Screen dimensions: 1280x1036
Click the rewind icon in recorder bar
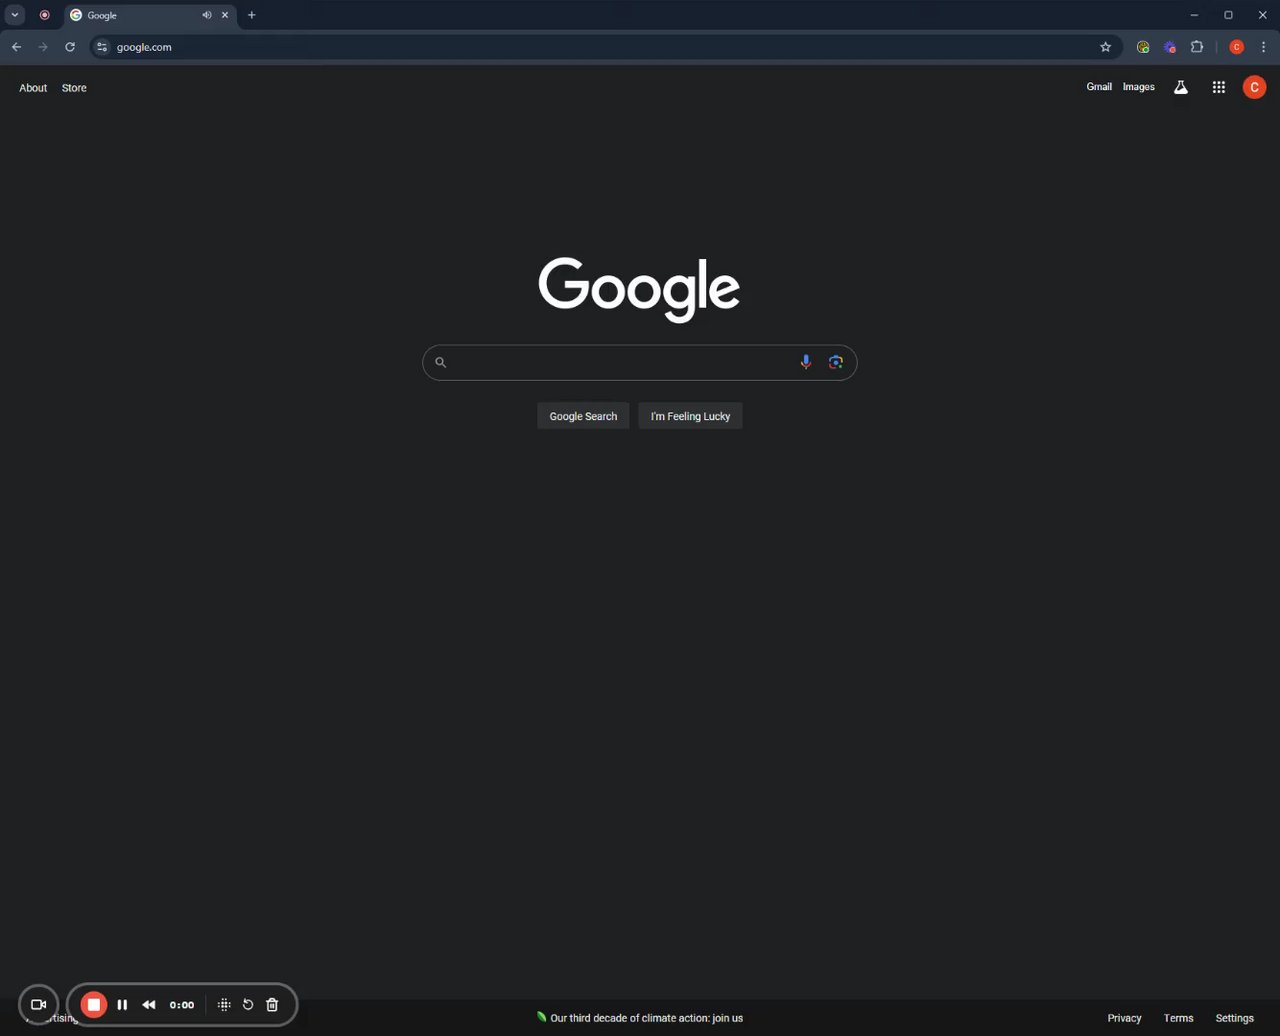point(149,1005)
